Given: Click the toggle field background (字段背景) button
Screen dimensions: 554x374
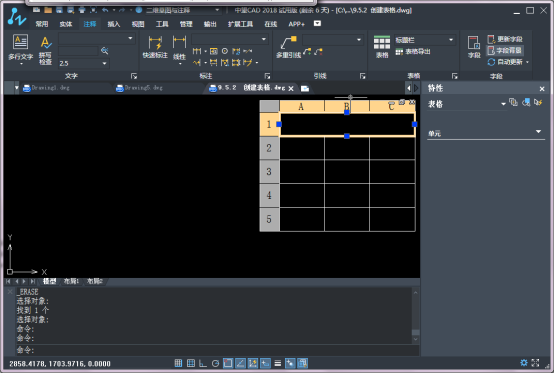Looking at the screenshot, I should tap(505, 51).
